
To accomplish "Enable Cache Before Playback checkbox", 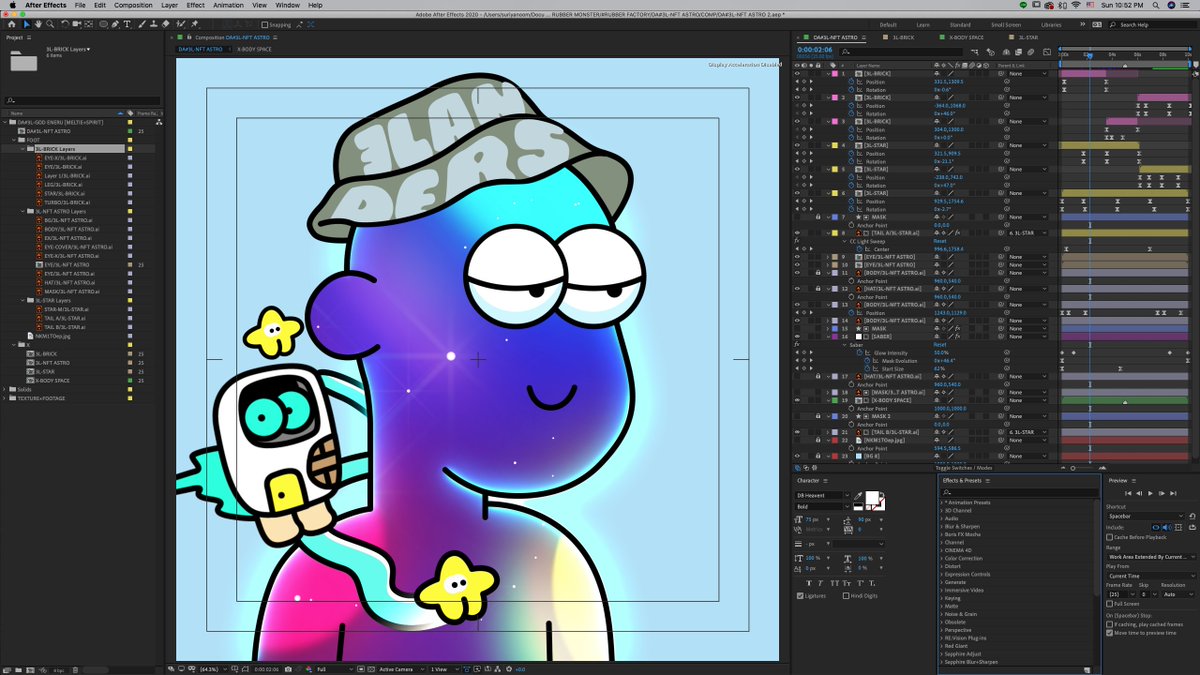I will point(1109,537).
